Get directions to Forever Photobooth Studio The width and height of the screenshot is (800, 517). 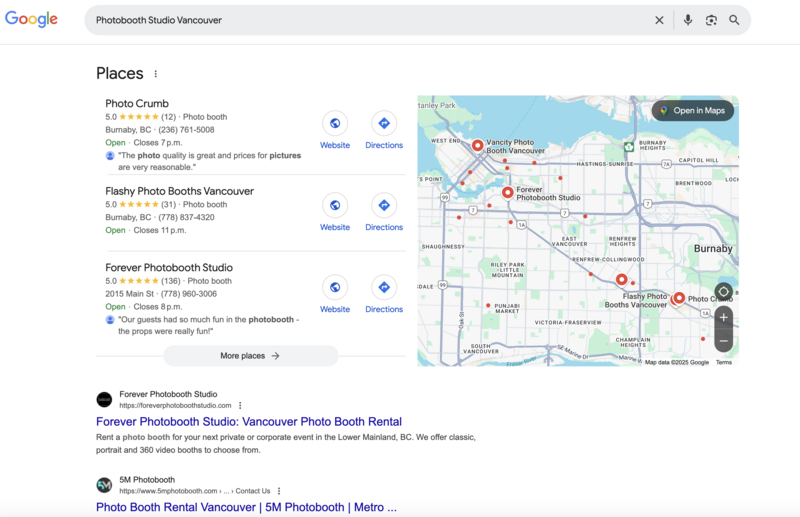(384, 287)
